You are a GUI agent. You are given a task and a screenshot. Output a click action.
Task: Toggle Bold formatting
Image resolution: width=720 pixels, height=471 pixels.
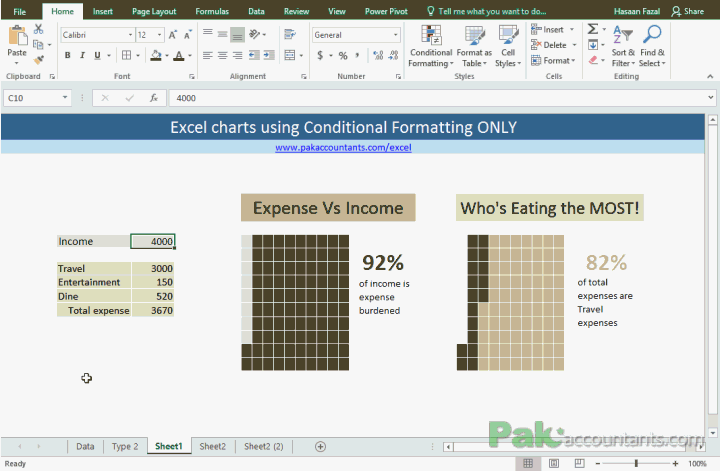[x=68, y=56]
